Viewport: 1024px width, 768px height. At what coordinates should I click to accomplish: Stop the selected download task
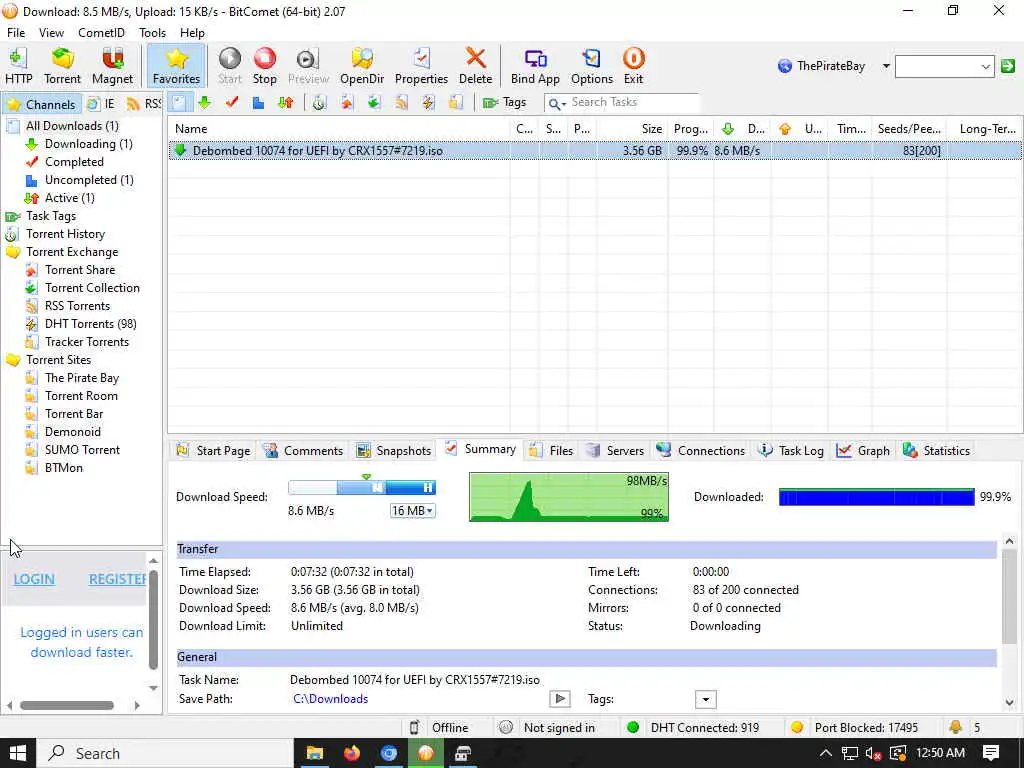pos(264,66)
